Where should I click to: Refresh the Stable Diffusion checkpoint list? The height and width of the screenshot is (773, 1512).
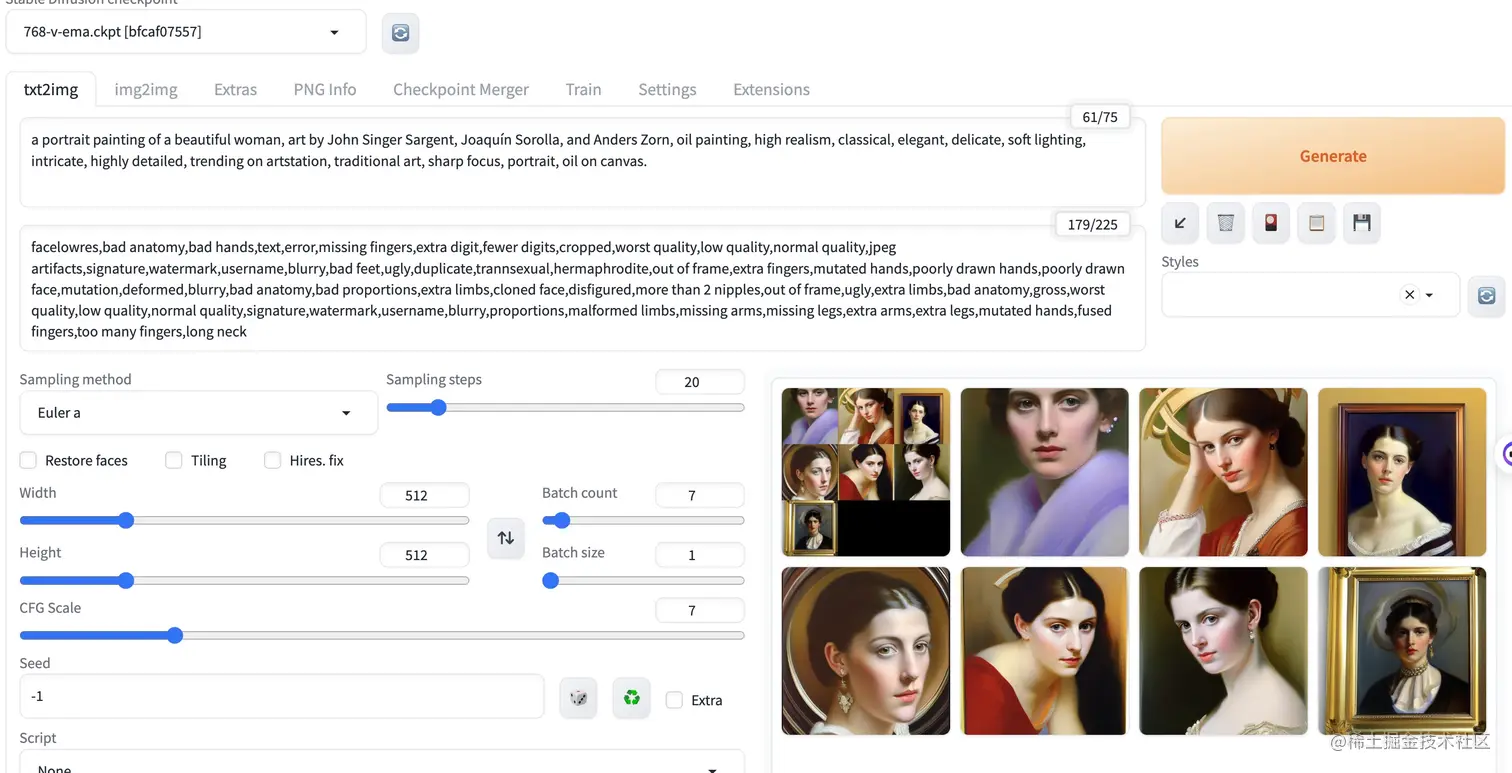[x=400, y=32]
